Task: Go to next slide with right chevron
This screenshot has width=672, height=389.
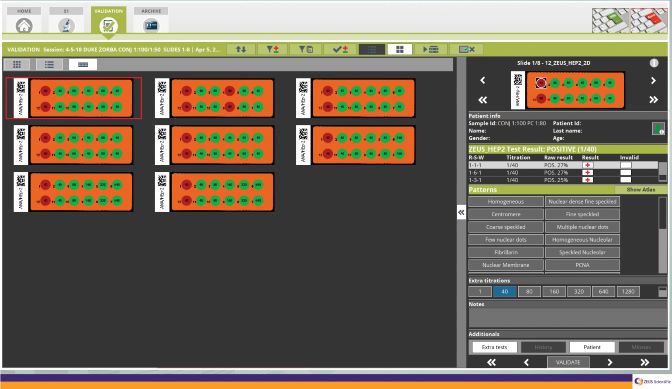Action: point(653,81)
